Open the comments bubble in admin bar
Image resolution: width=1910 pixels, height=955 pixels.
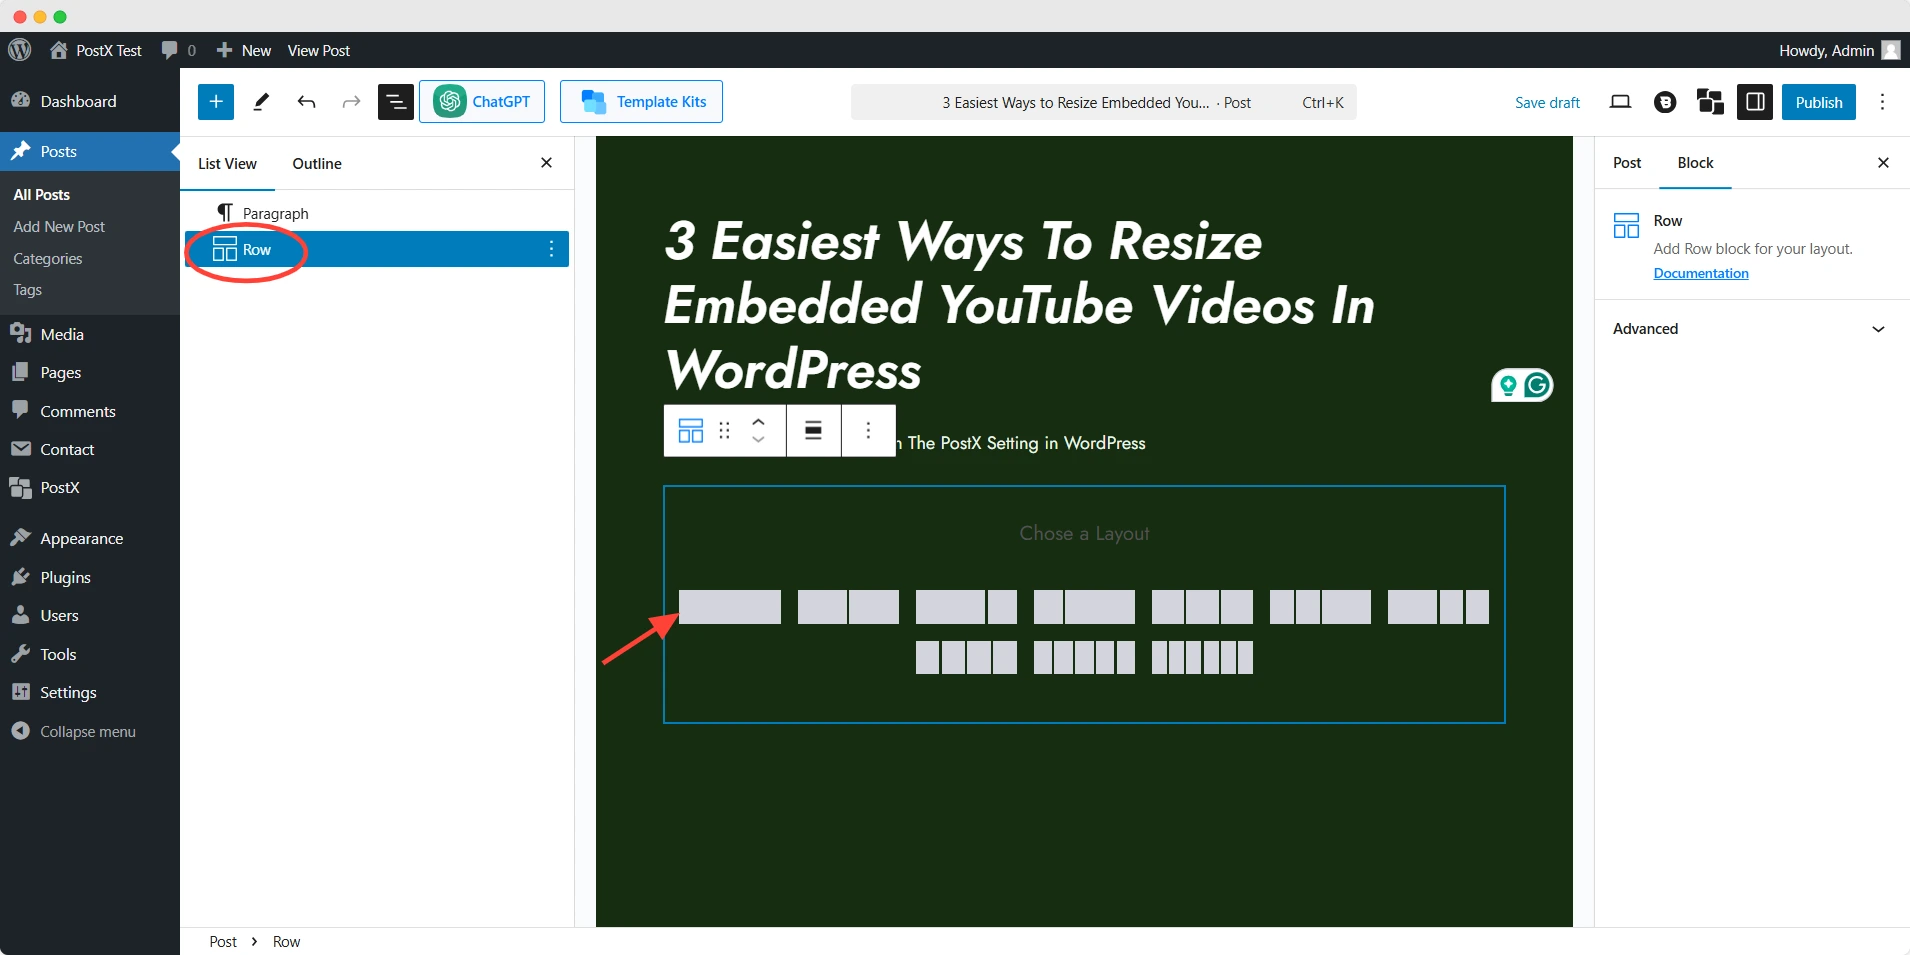178,50
